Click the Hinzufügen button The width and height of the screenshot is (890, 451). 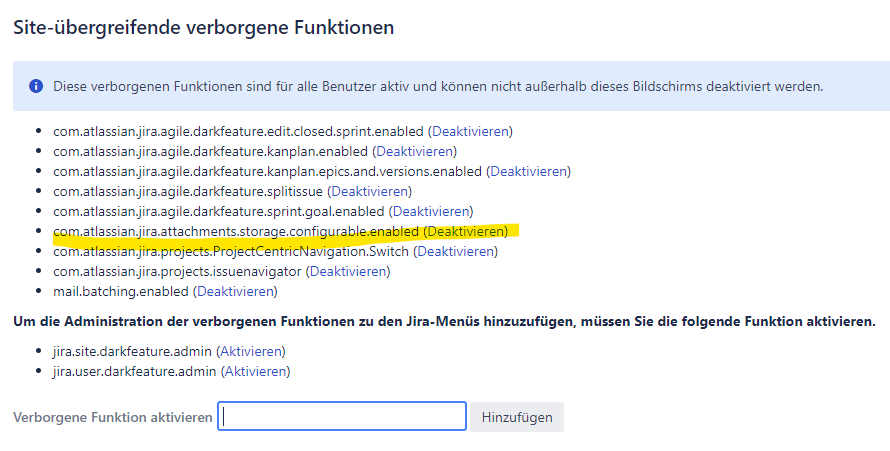(x=517, y=417)
